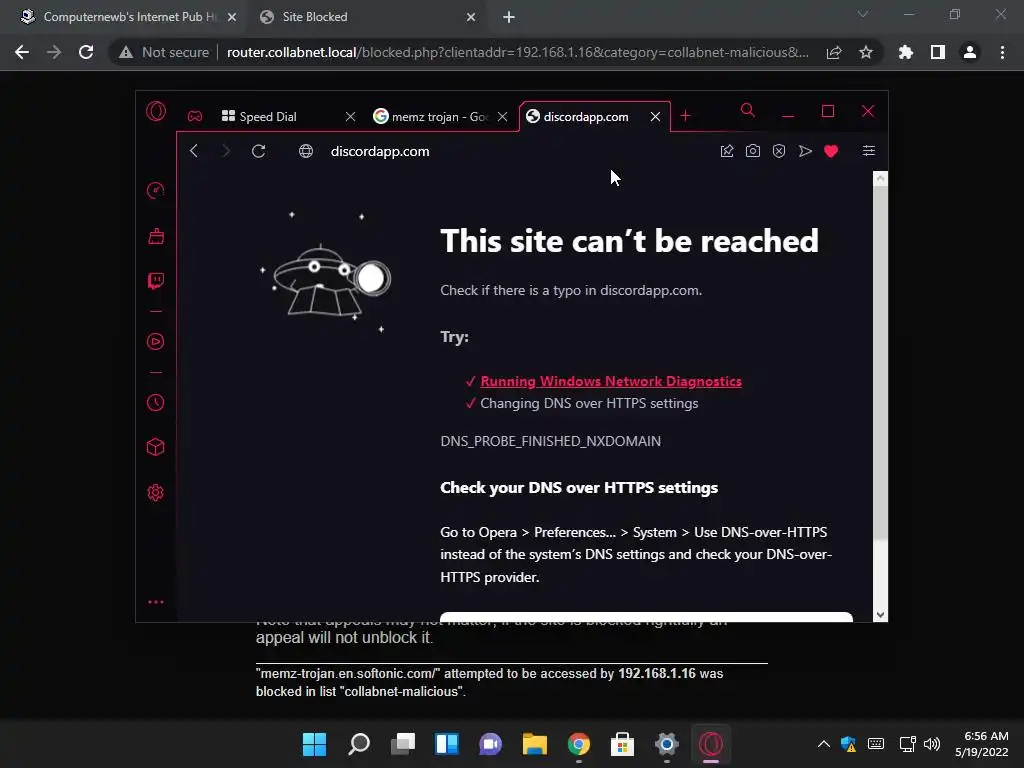Click Chrome back arrow

coord(22,52)
